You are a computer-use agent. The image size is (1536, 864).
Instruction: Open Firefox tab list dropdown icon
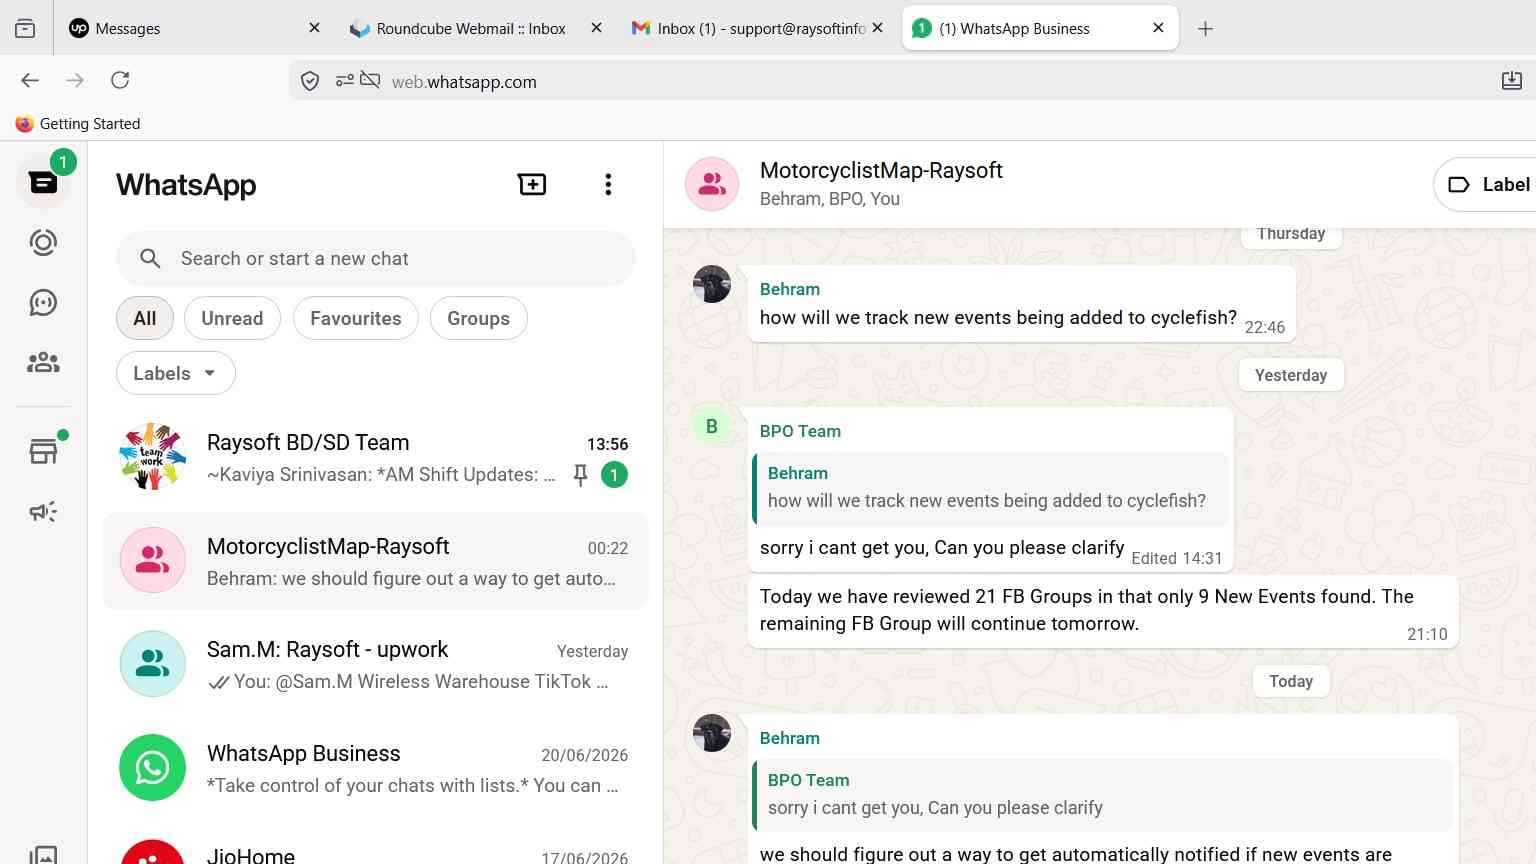26,28
